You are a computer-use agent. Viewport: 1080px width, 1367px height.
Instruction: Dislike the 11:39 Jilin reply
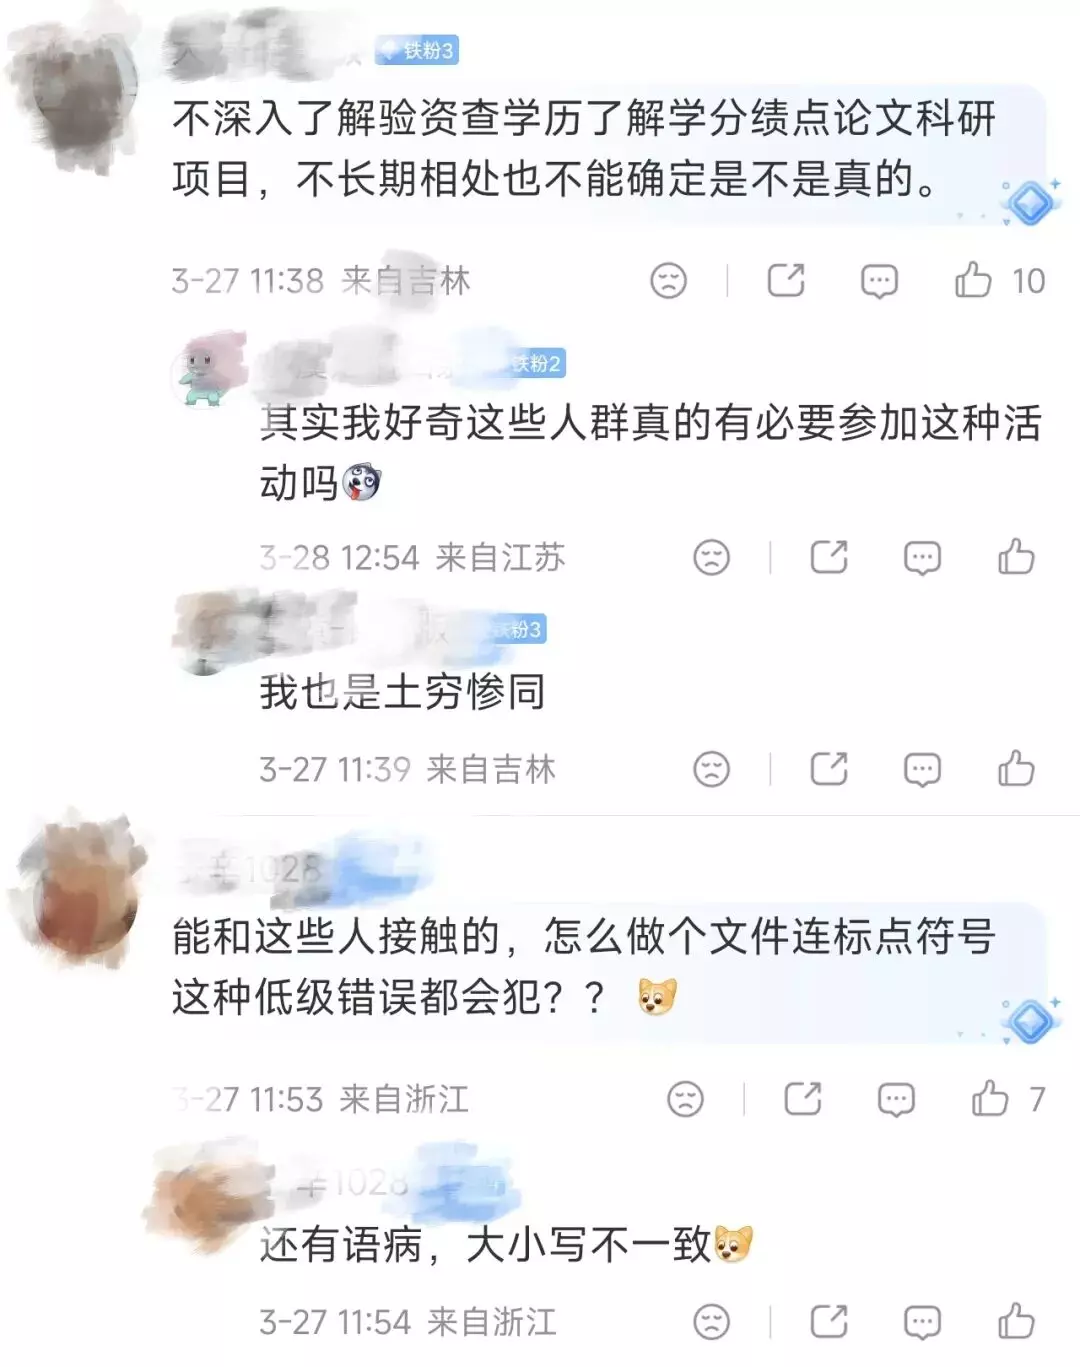coord(712,769)
